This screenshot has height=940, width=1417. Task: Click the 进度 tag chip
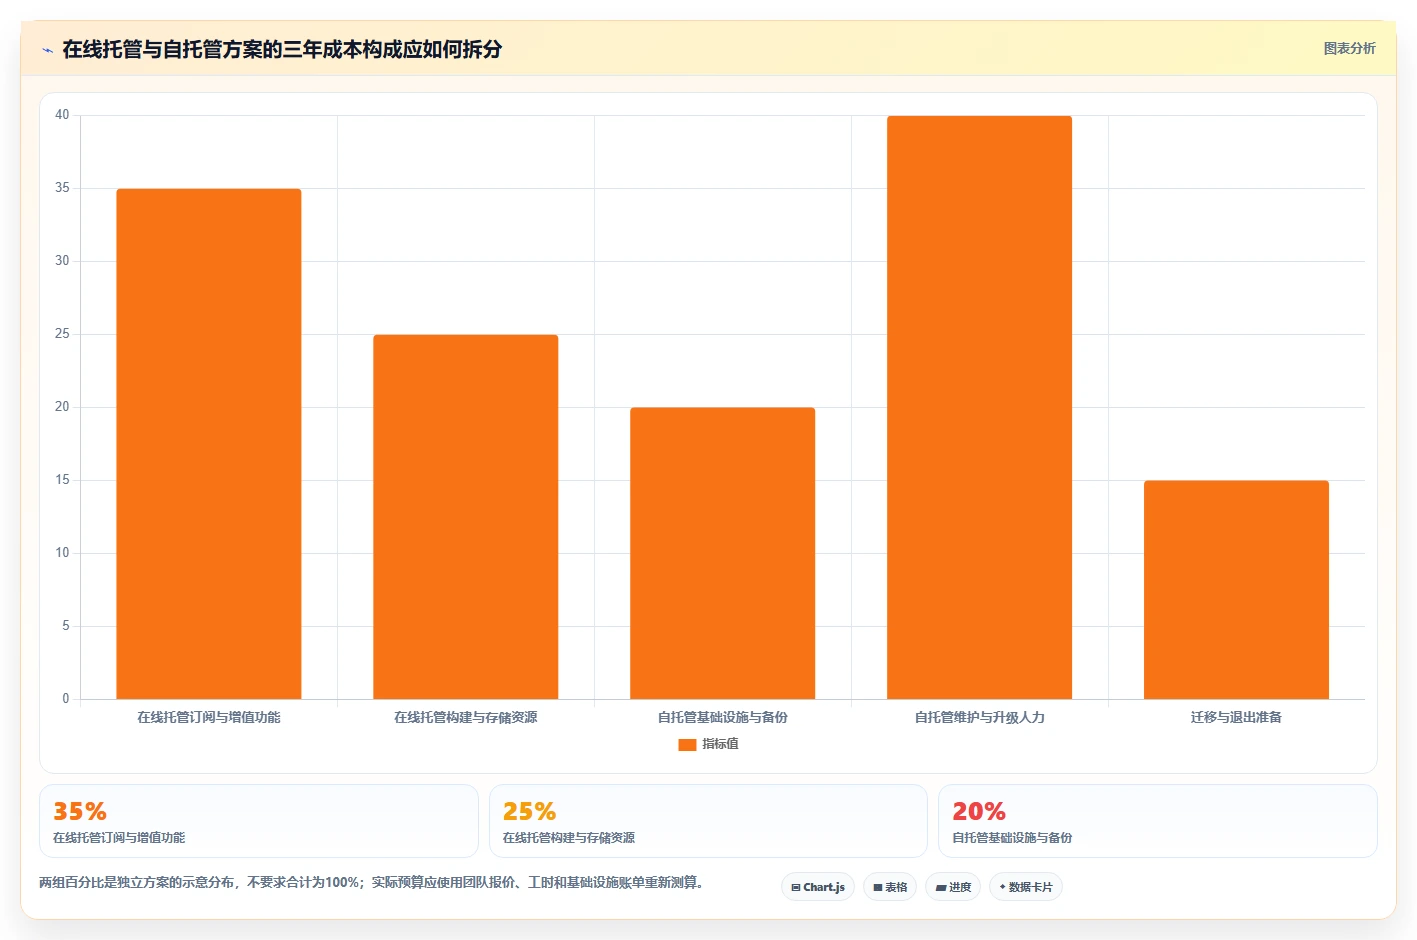(953, 887)
